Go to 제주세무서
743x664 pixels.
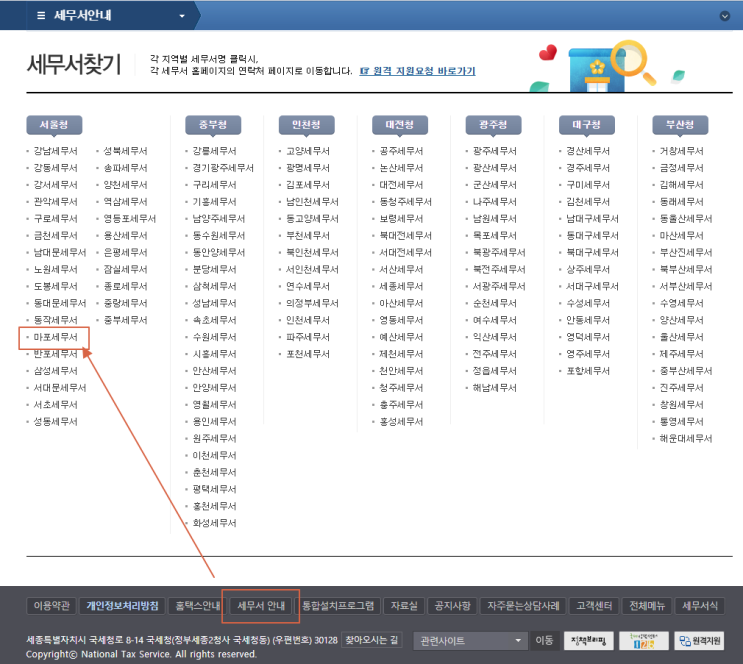681,354
